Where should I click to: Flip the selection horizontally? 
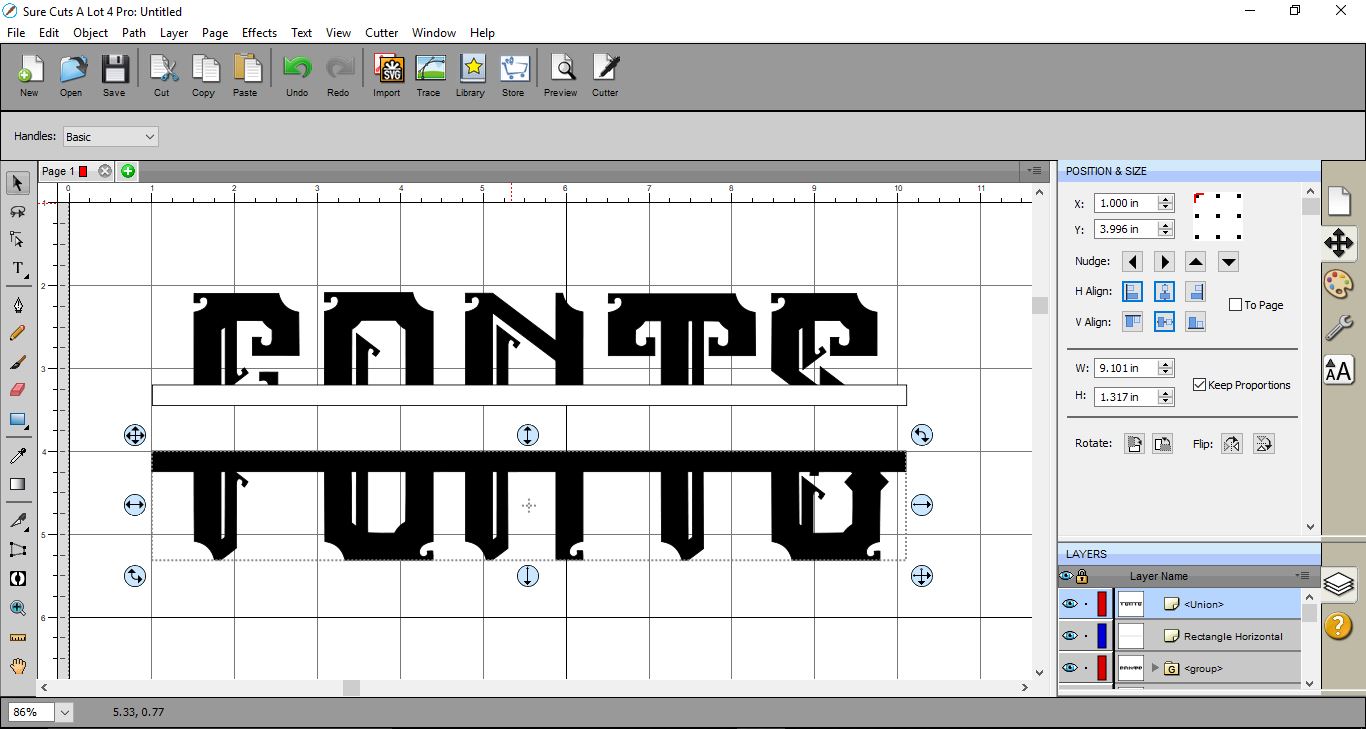point(1232,444)
